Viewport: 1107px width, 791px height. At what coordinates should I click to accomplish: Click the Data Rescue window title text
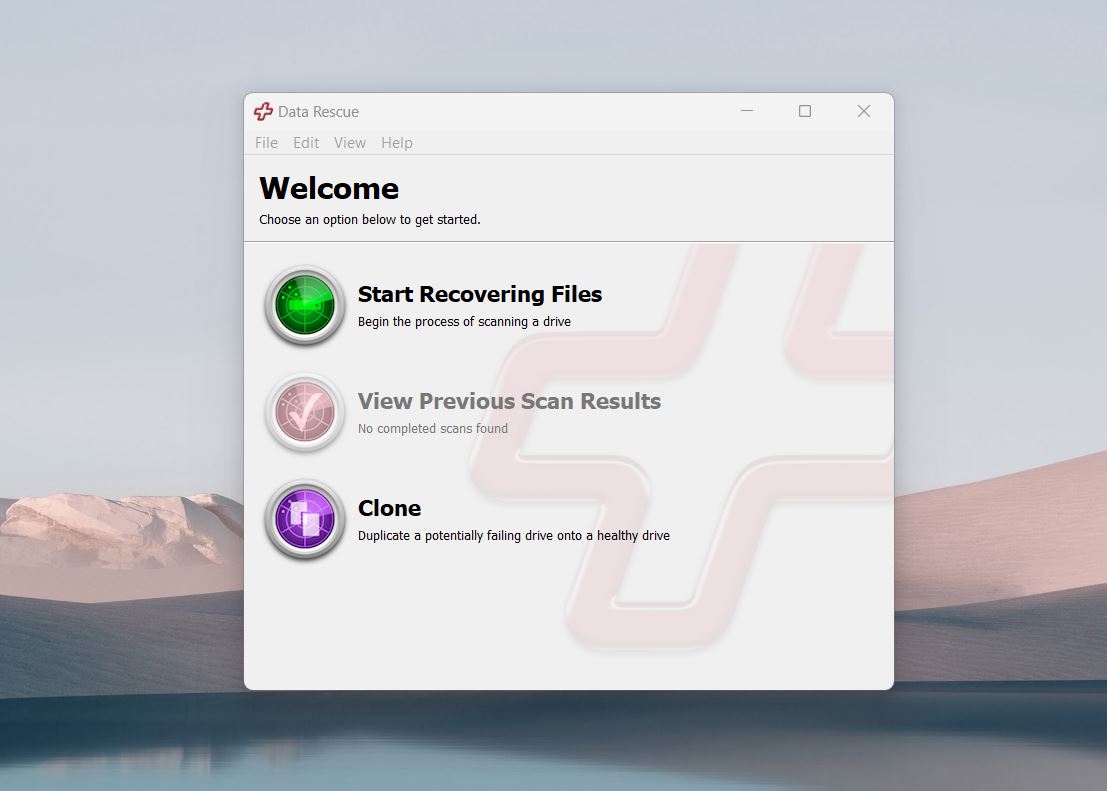click(x=318, y=112)
